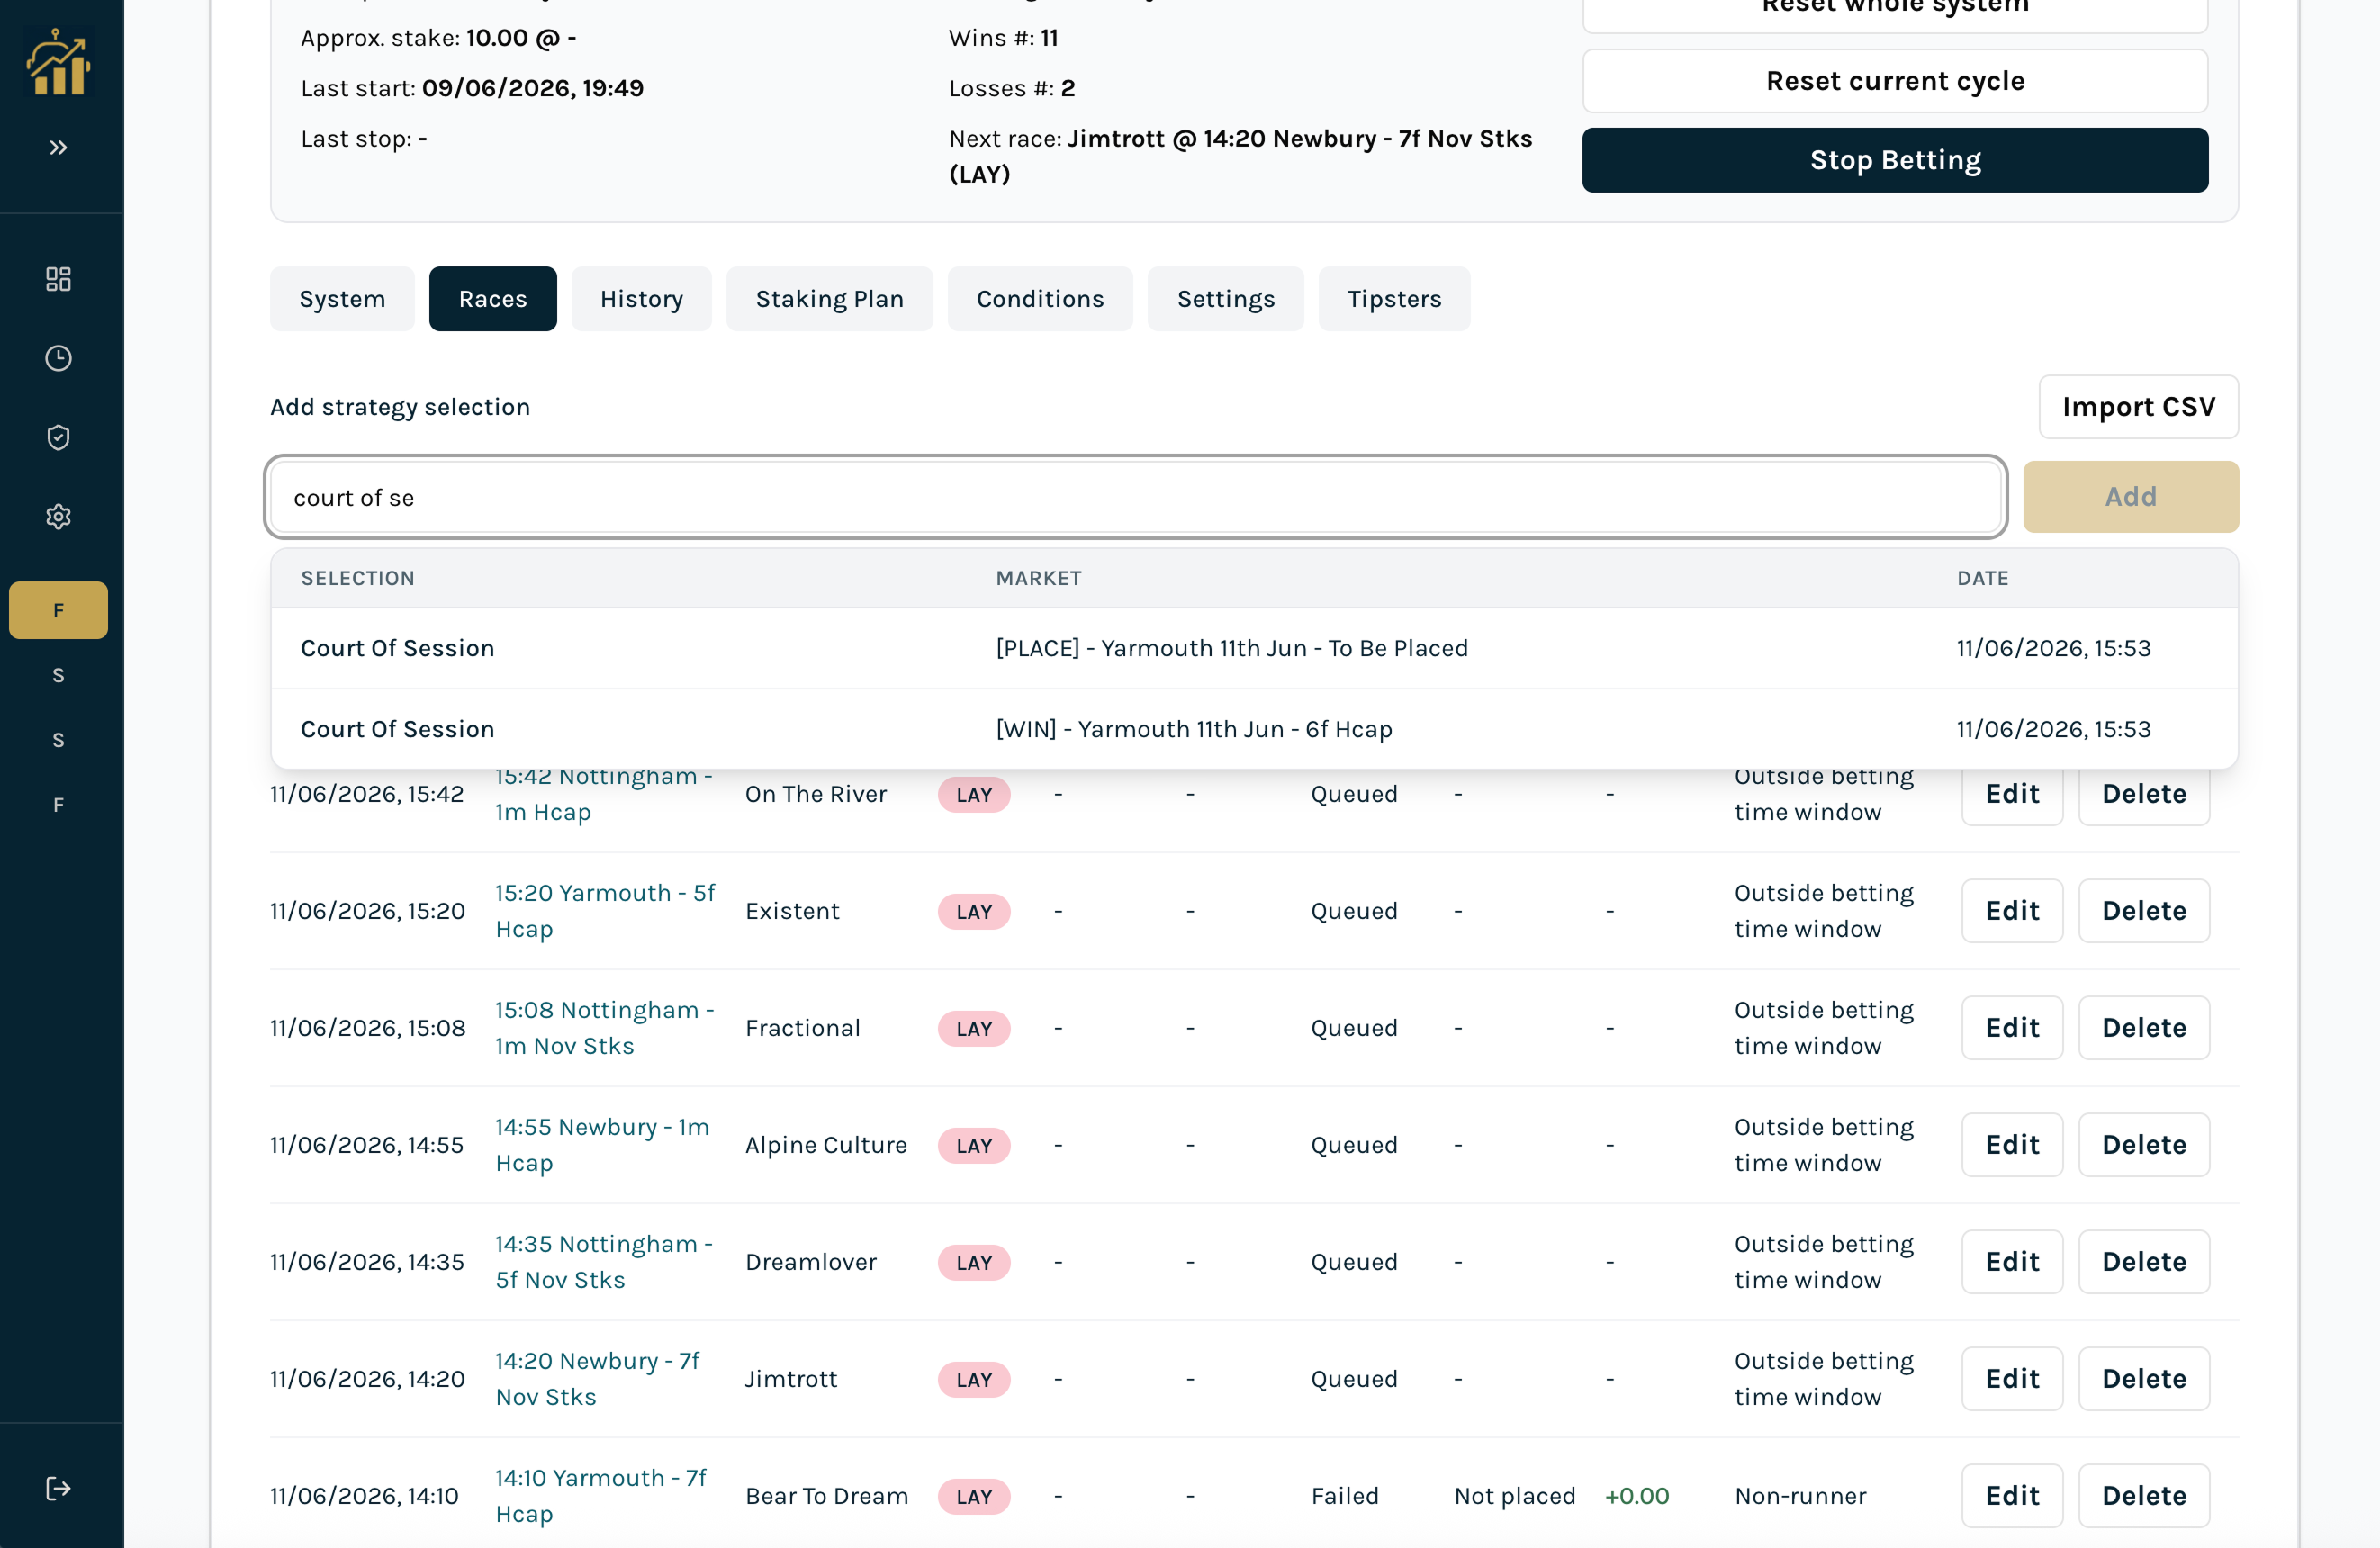Viewport: 2380px width, 1548px height.
Task: Click LAY badge in Bear To Dream row
Action: (974, 1497)
